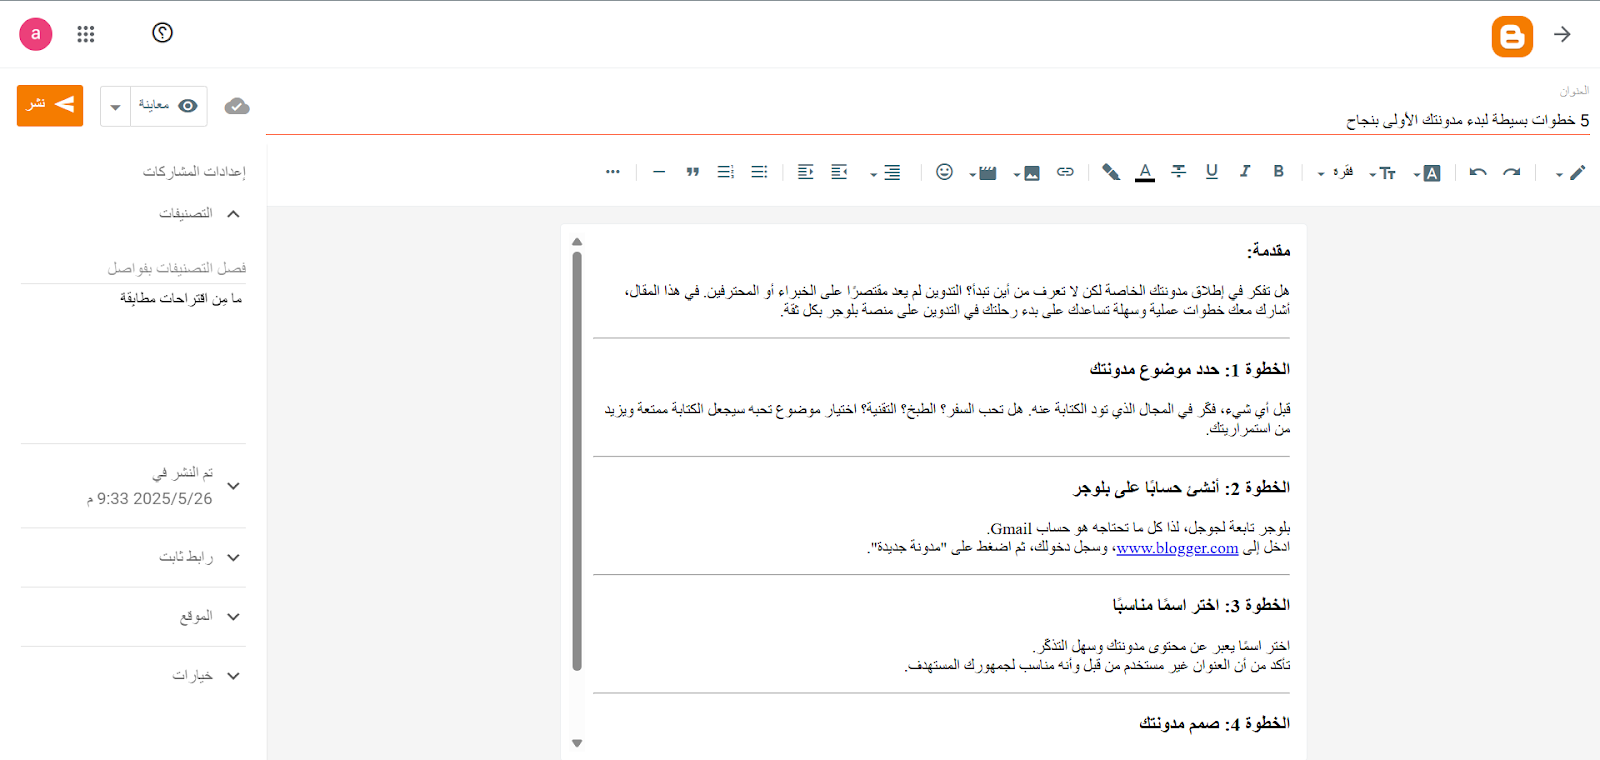Open the emoji special characters picker
Image resolution: width=1600 pixels, height=760 pixels.
click(944, 172)
